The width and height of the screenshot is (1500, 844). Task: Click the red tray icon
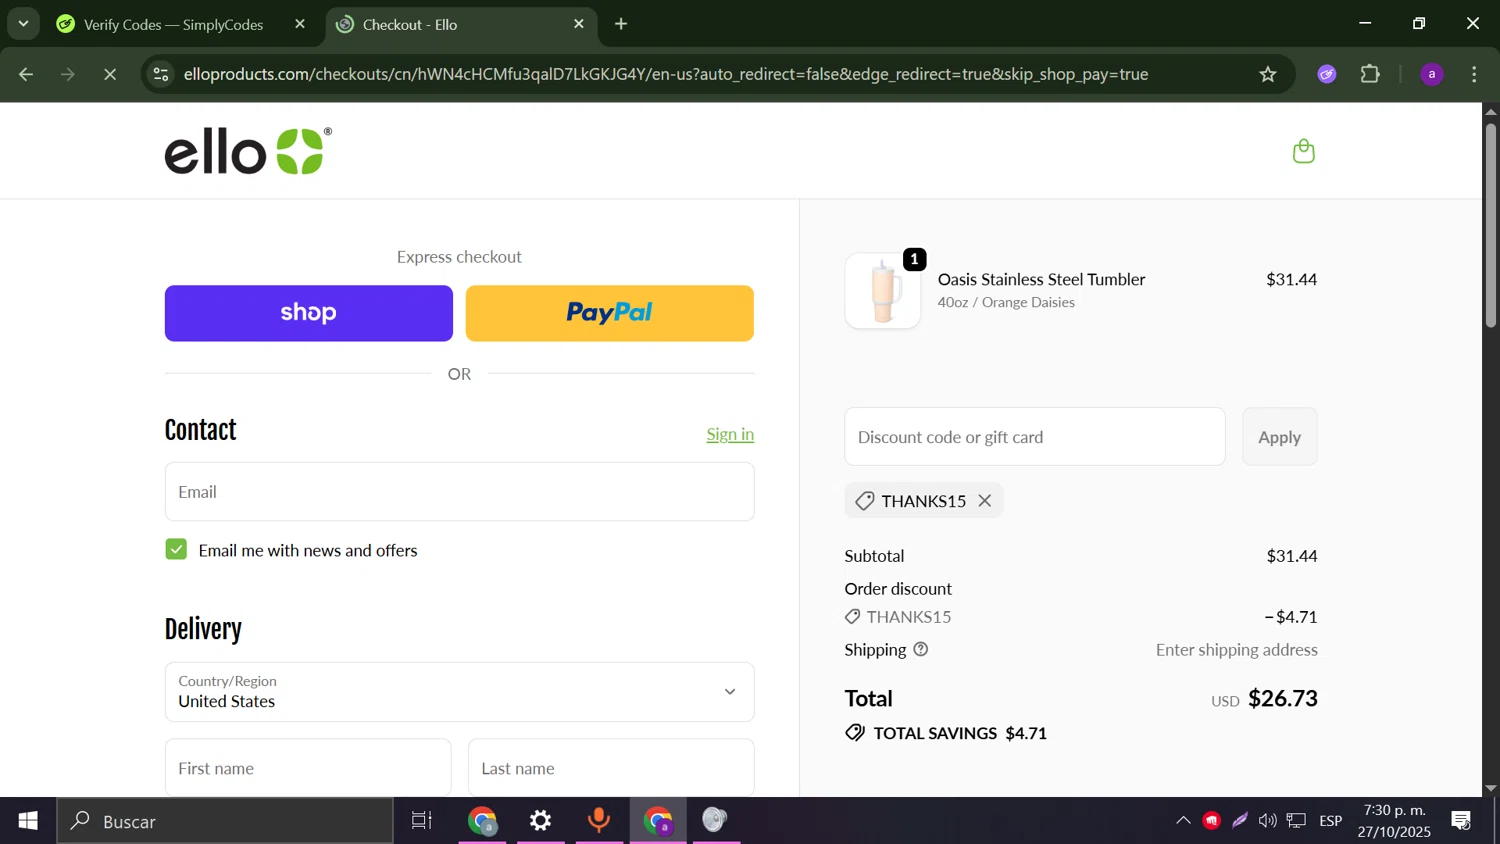click(1212, 821)
